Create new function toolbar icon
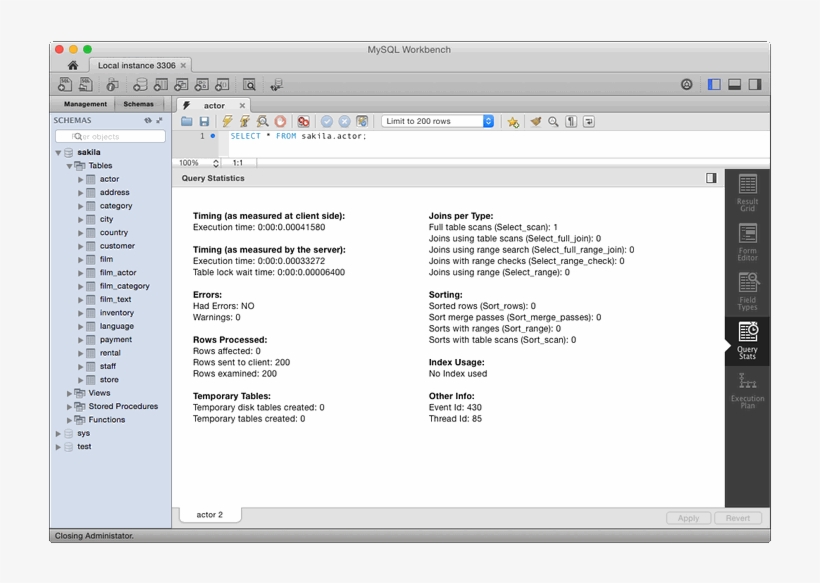Viewport: 820px width, 583px height. pos(222,84)
